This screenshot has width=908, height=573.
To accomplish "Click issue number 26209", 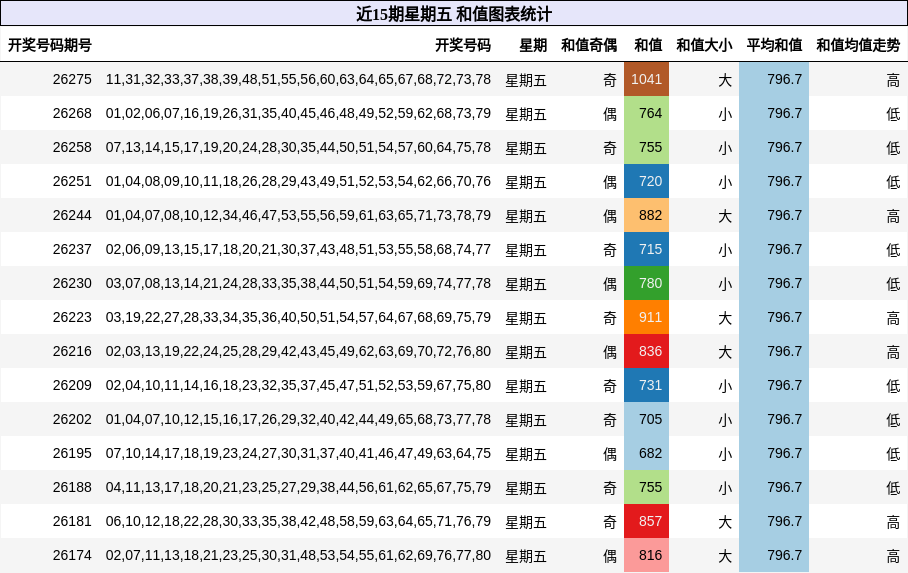I will 72,385.
